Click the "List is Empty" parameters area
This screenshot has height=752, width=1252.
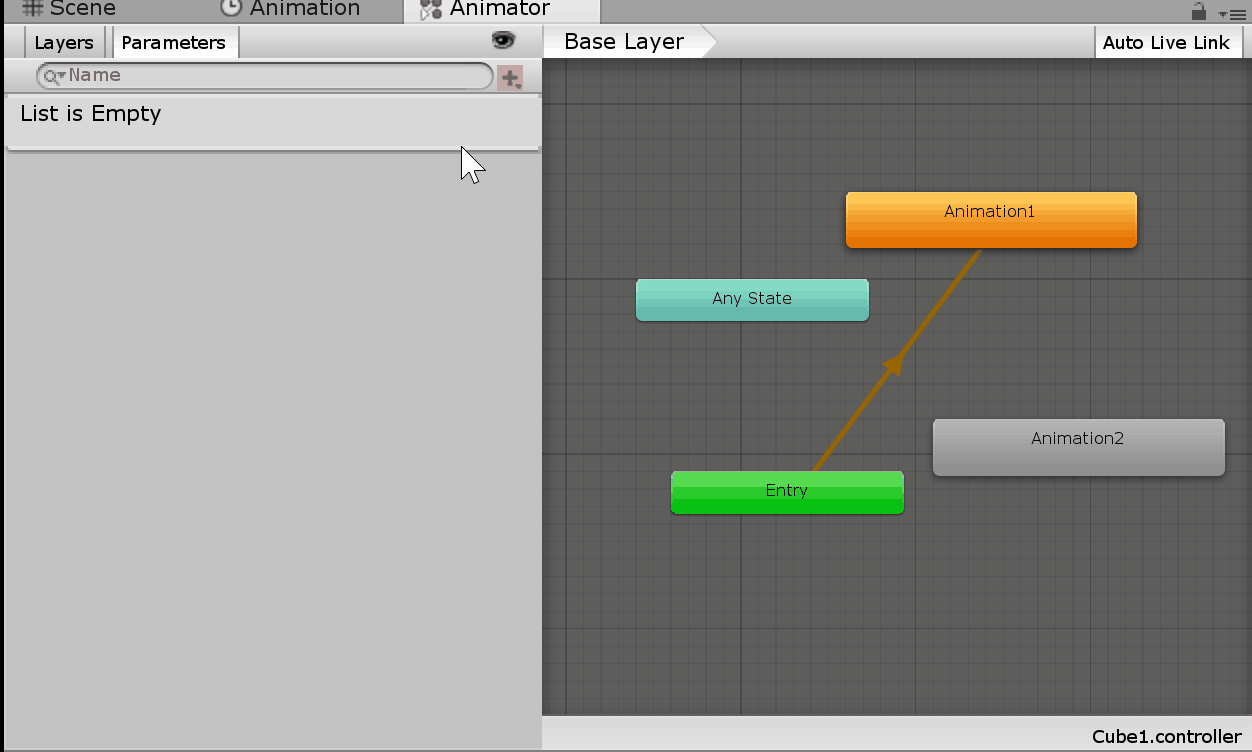point(91,114)
